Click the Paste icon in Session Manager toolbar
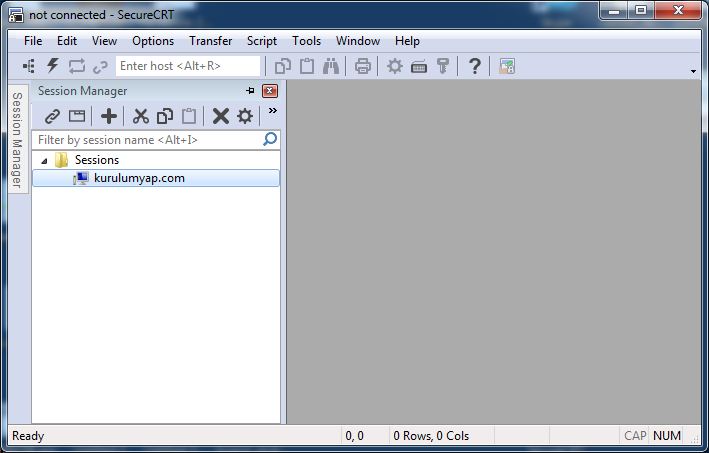Viewport: 709px width, 453px height. pyautogui.click(x=189, y=116)
